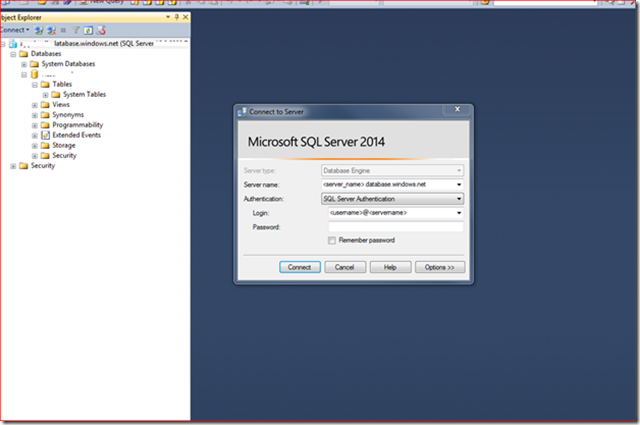Close the Connect to Server dialog

458,109
